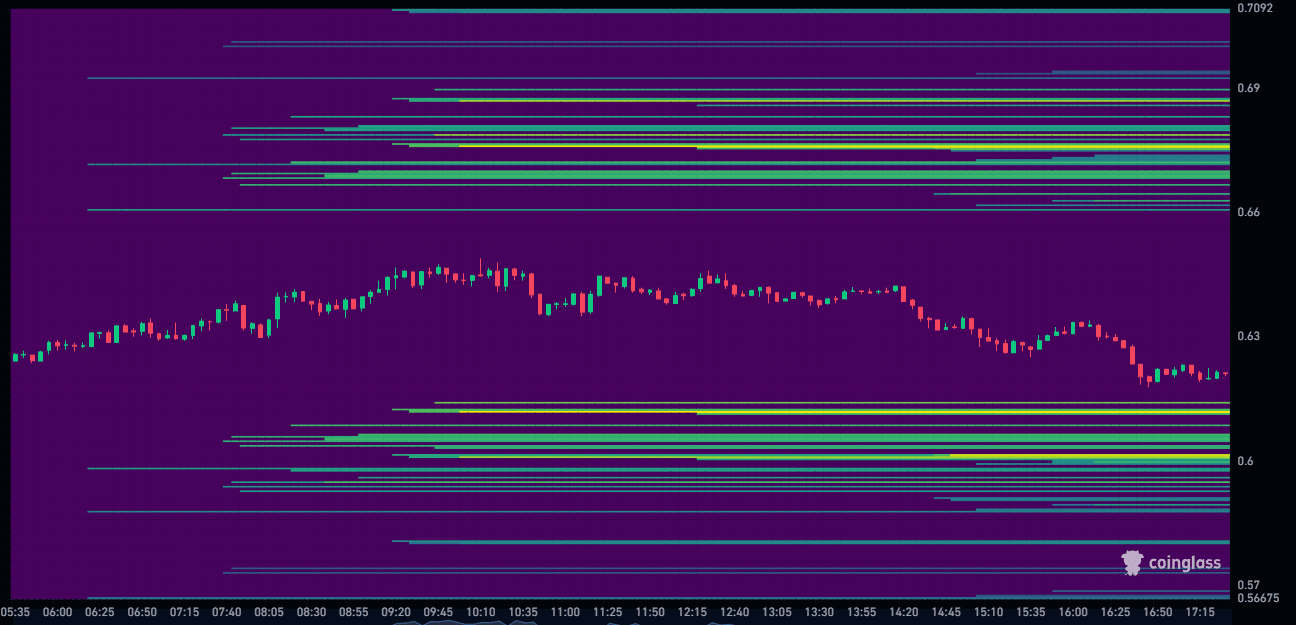Select the 17:15 time axis marker
Image resolution: width=1296 pixels, height=625 pixels.
pyautogui.click(x=1200, y=612)
